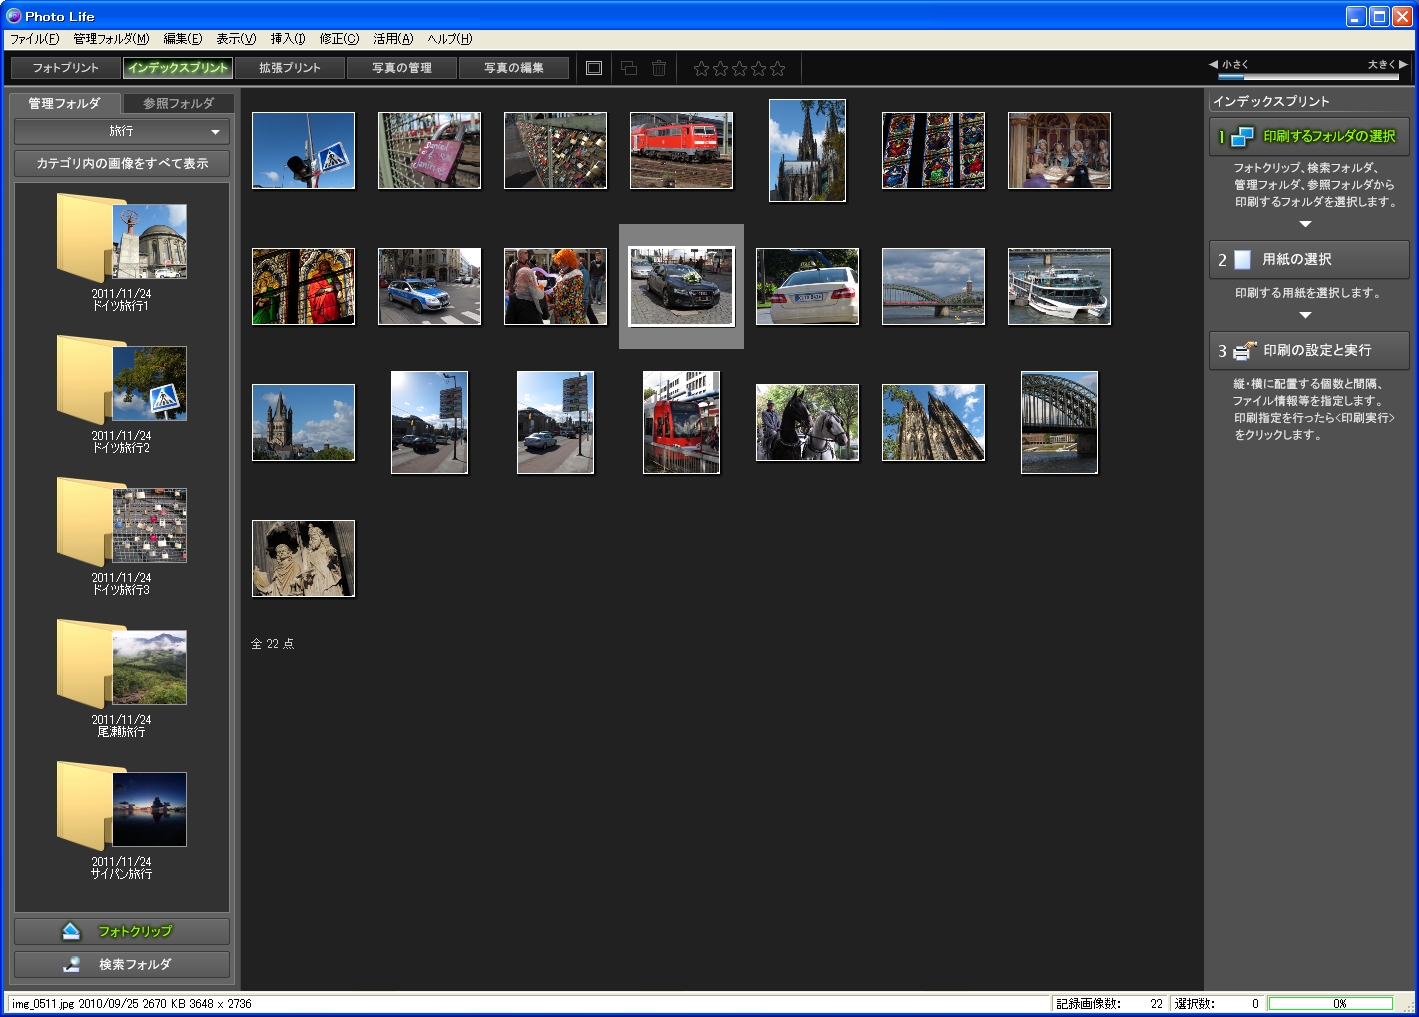
Task: Deselect the highlighted black car thumbnail
Action: 681,286
